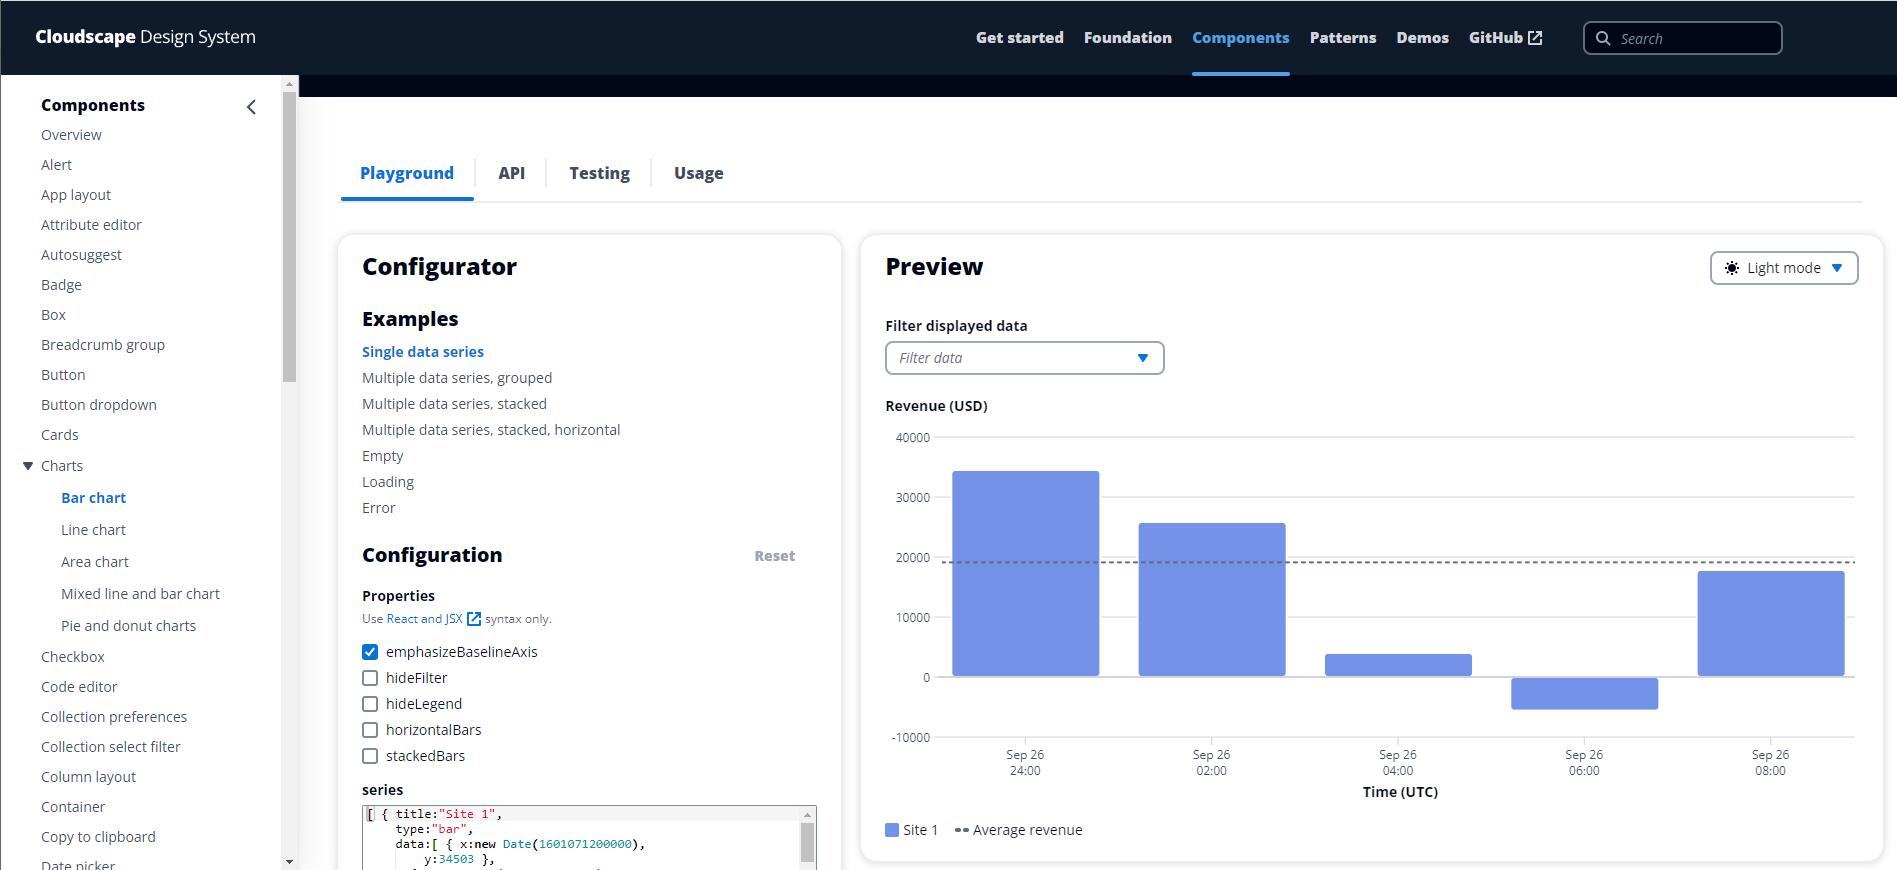The height and width of the screenshot is (870, 1897).
Task: Open Badge in the sidebar
Action: pyautogui.click(x=61, y=285)
